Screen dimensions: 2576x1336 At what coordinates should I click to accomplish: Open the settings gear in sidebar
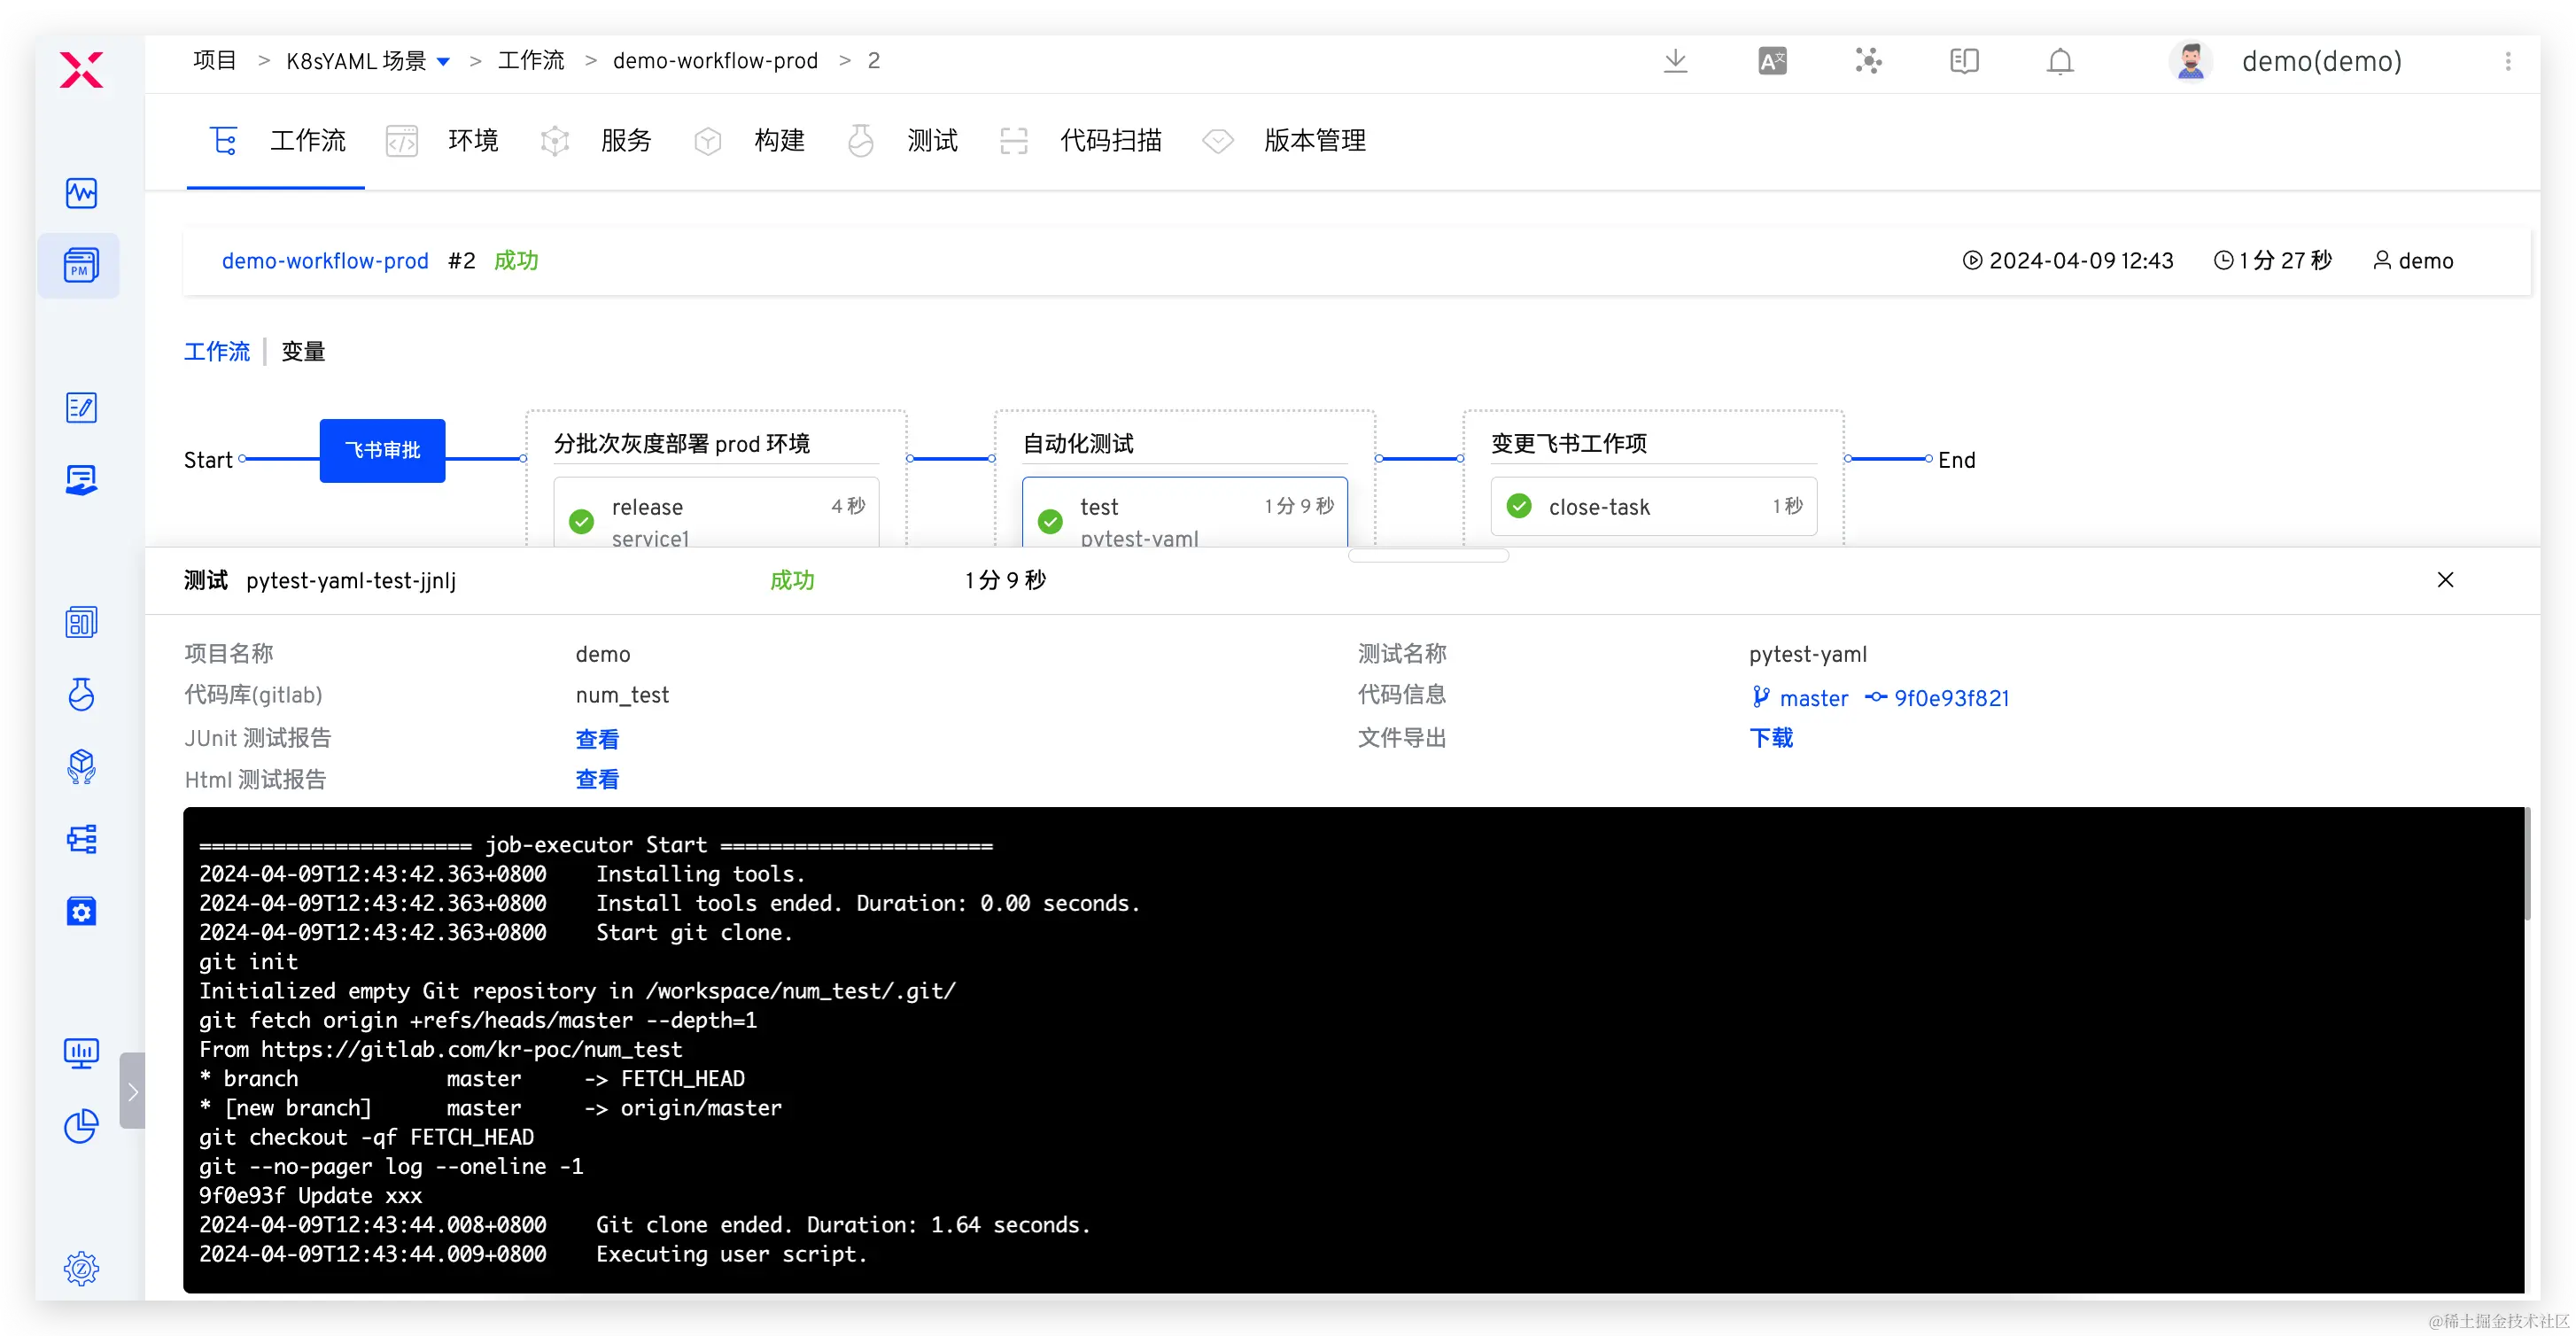81,1268
